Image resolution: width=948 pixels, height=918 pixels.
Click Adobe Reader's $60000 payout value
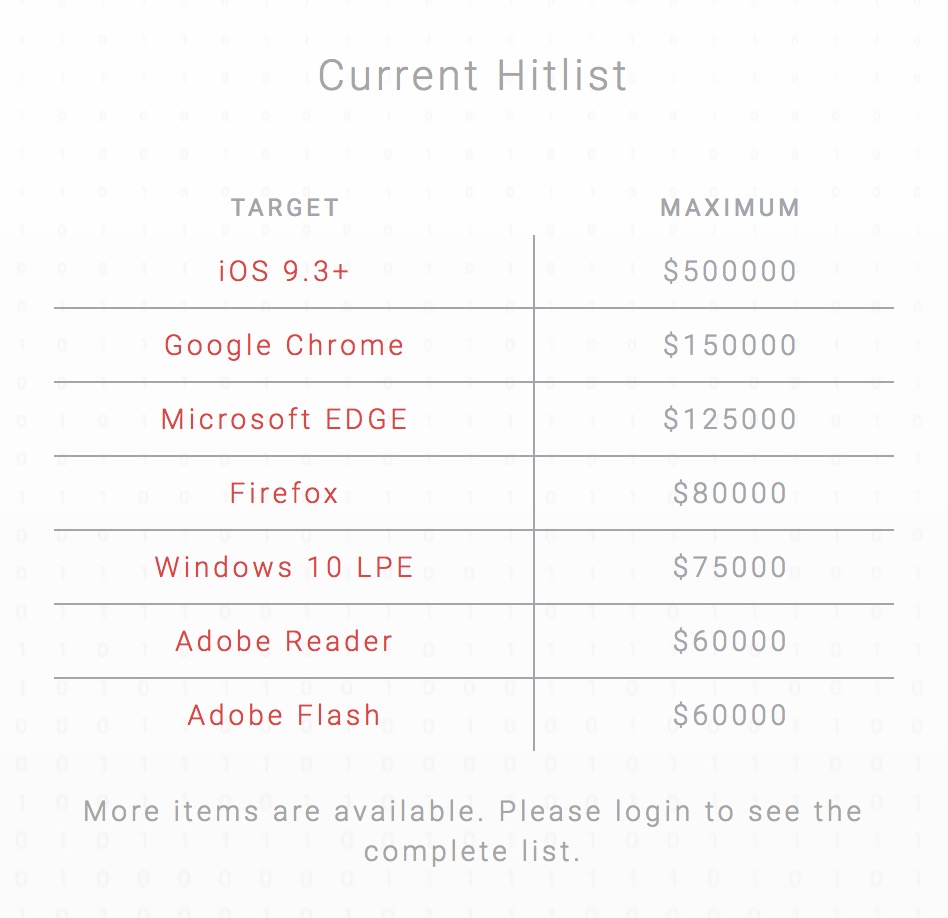coord(730,641)
